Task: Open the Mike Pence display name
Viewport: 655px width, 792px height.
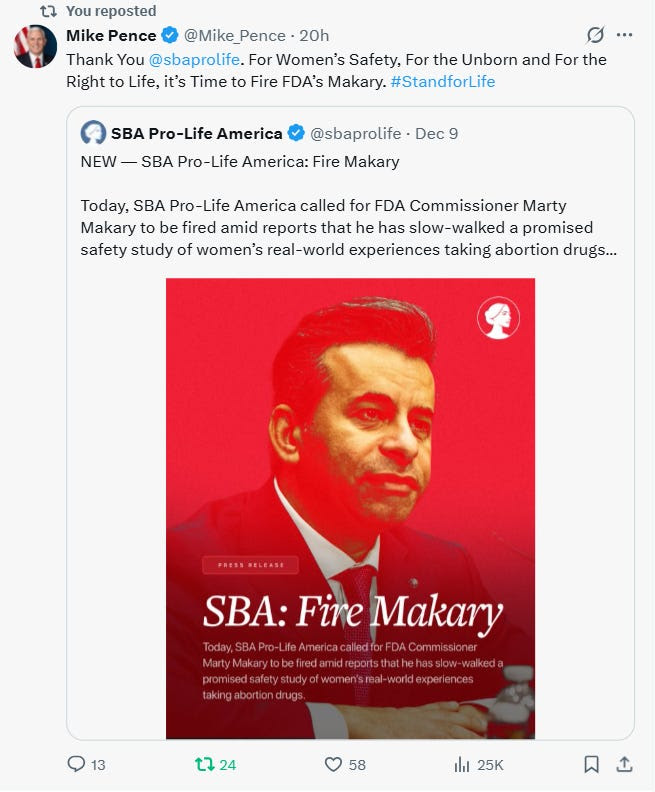Action: coord(111,36)
